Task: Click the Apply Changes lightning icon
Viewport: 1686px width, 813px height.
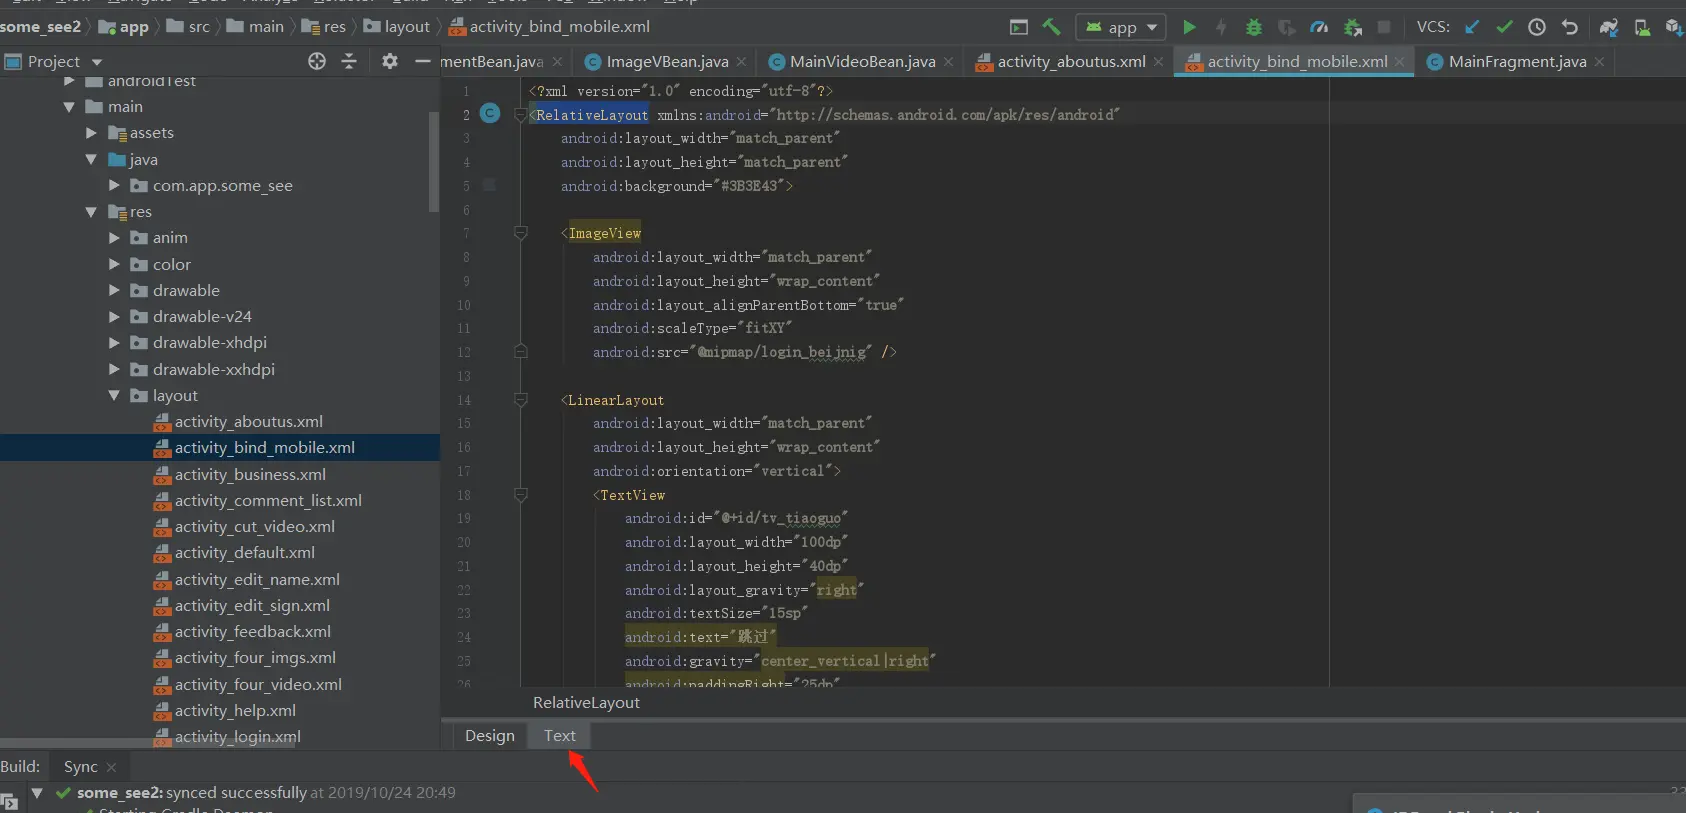Action: pyautogui.click(x=1221, y=27)
